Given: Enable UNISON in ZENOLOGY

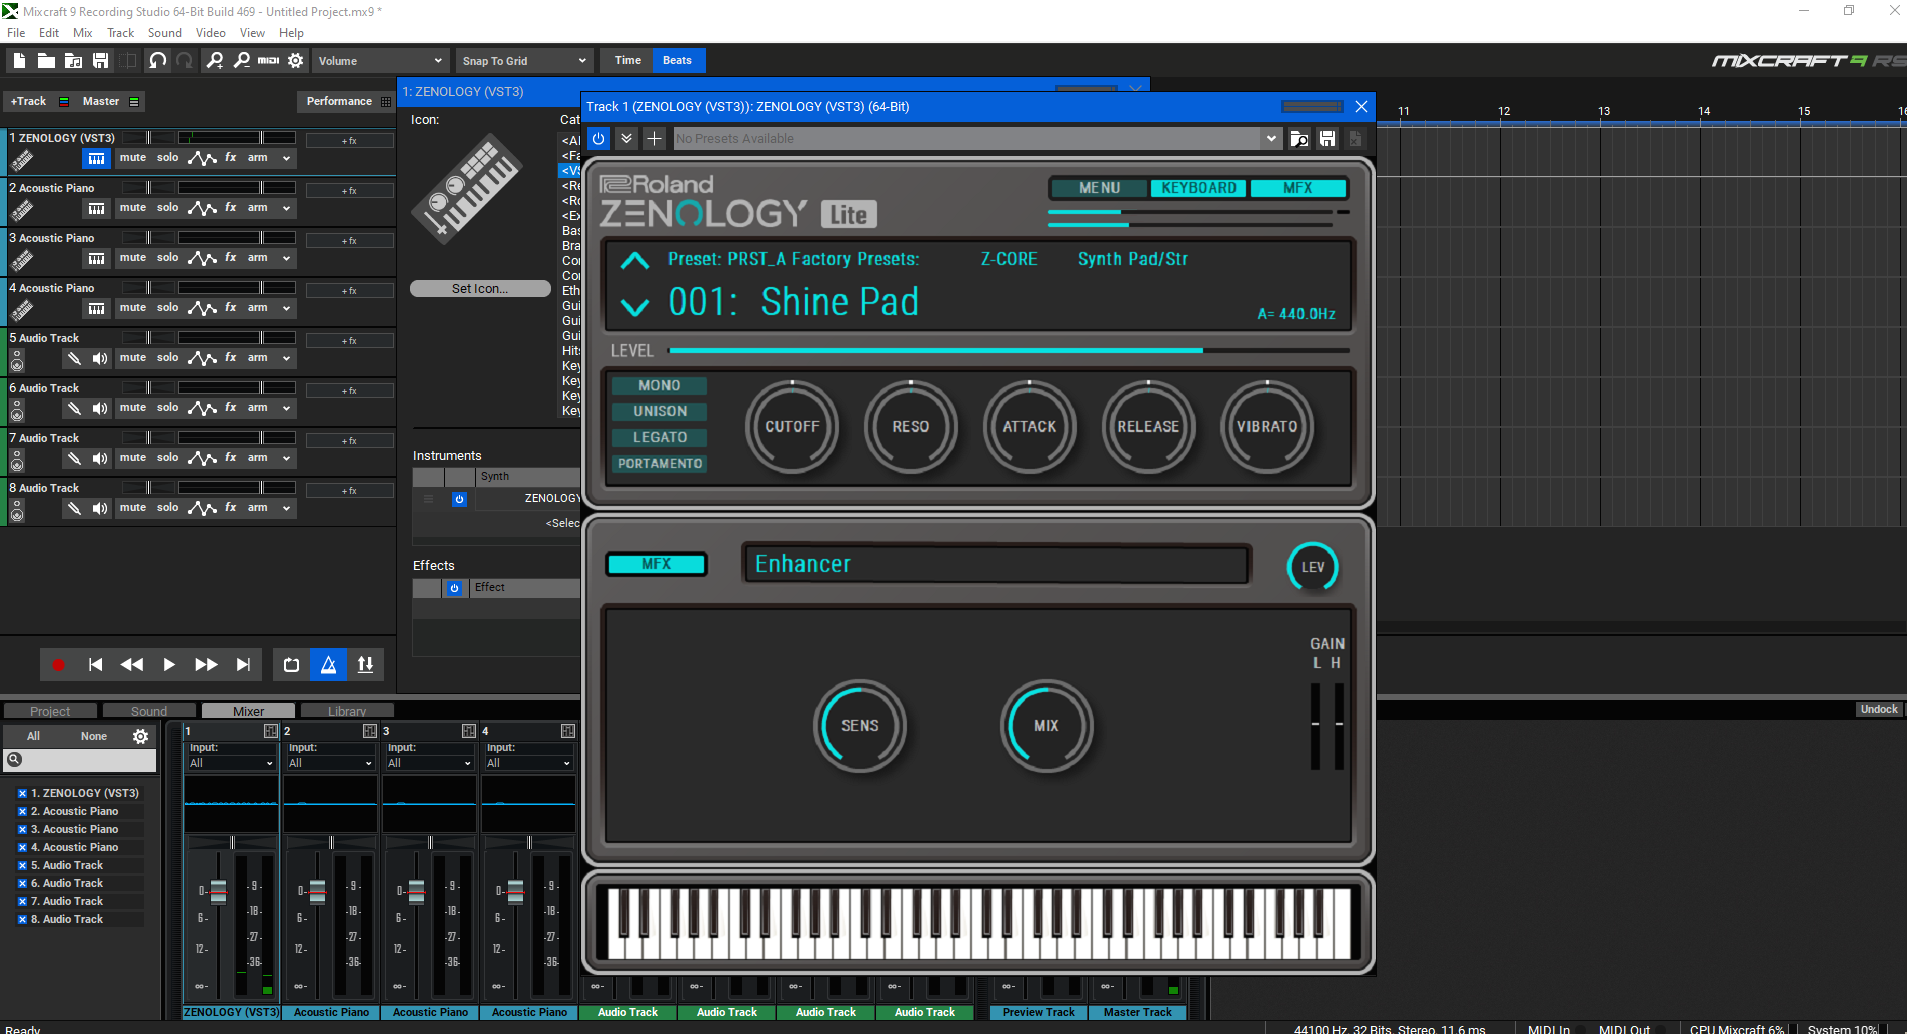Looking at the screenshot, I should tap(659, 411).
